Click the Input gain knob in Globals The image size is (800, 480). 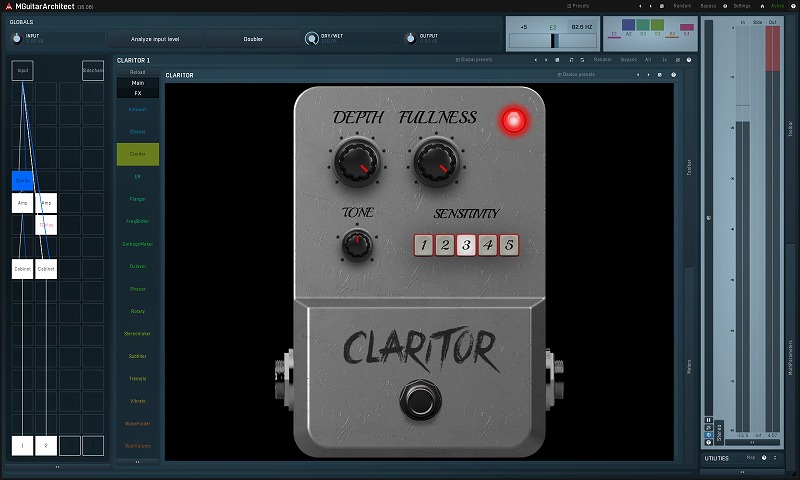click(16, 39)
